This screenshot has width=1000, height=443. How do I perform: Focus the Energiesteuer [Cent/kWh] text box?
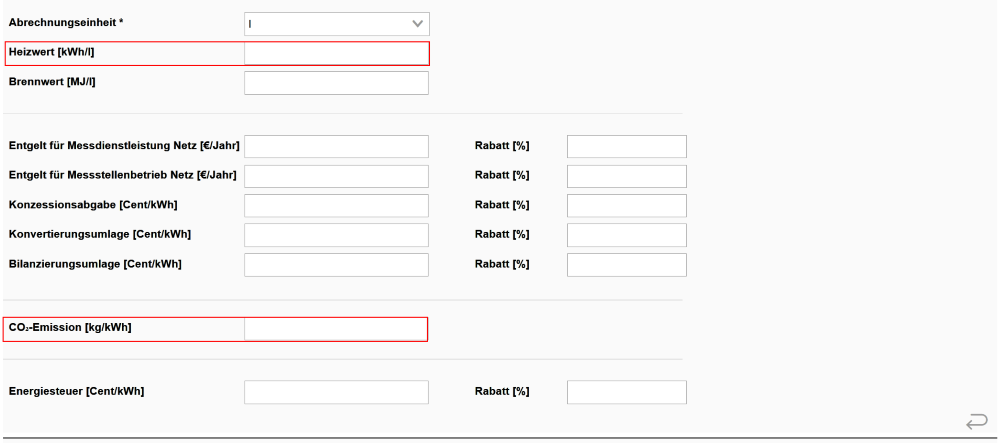(336, 392)
